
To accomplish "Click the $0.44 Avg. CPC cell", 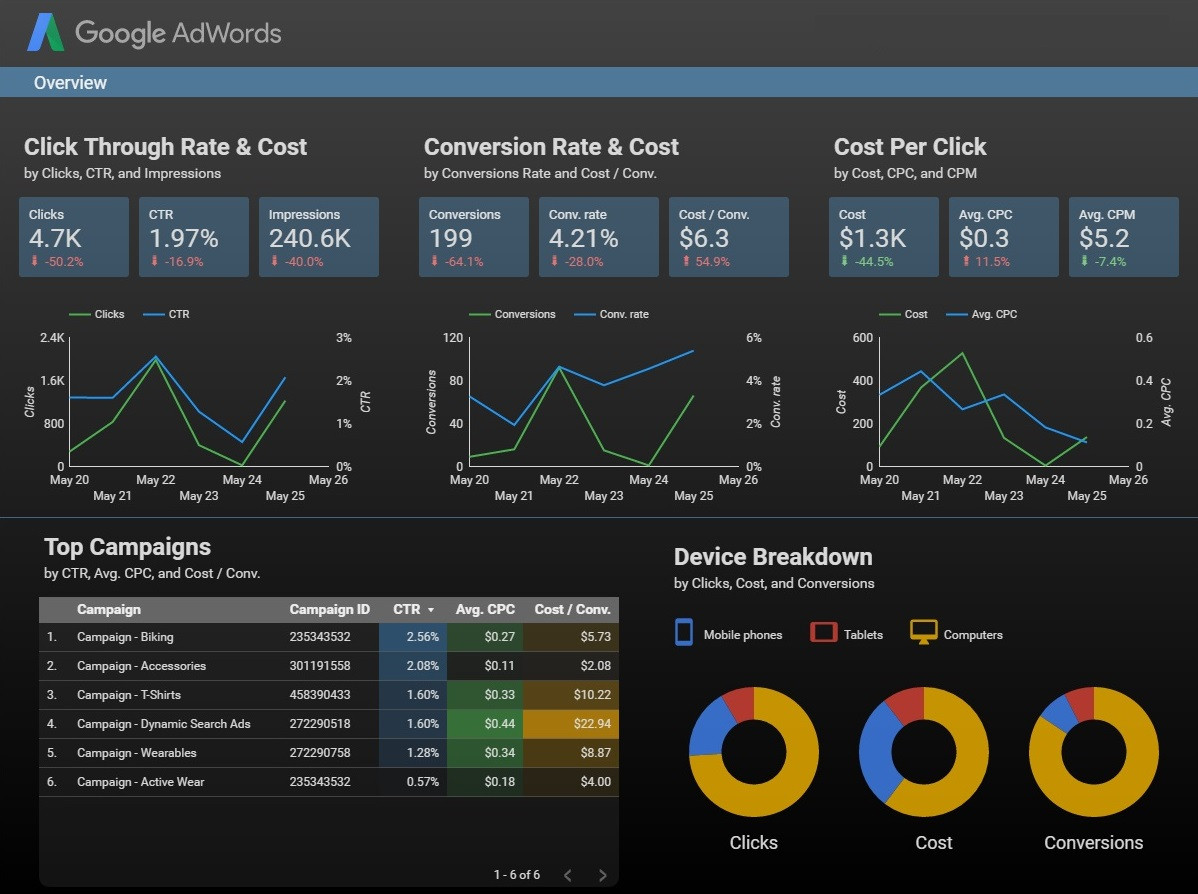I will [x=485, y=724].
